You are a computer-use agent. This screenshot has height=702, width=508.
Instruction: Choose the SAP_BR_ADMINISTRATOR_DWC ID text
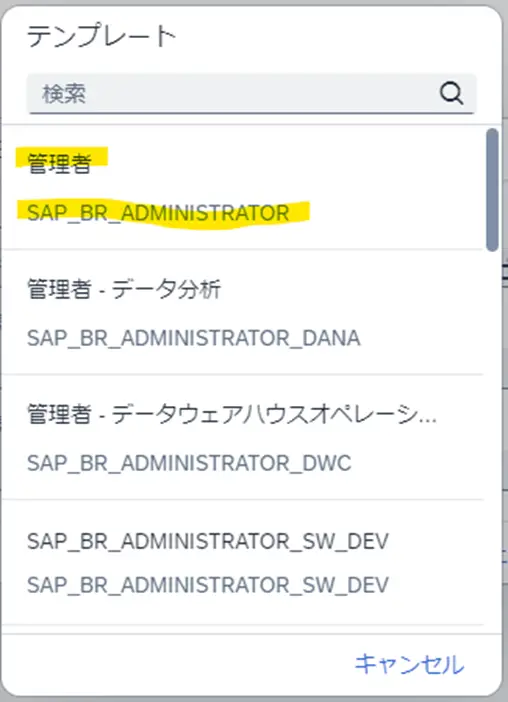(x=189, y=463)
